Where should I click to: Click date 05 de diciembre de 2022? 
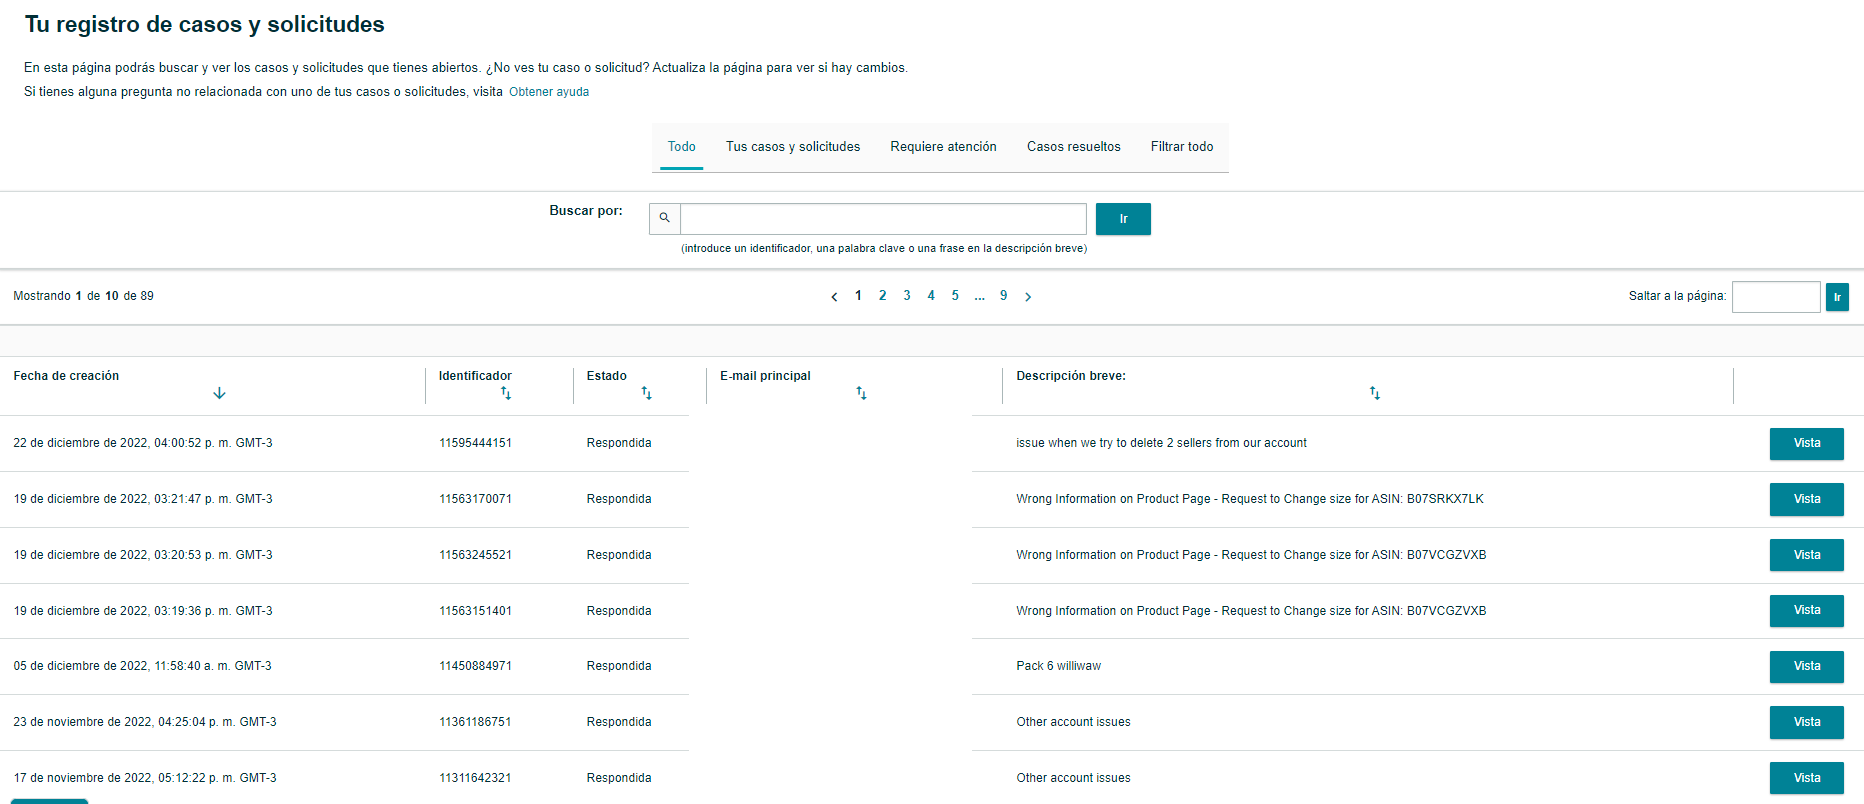pos(142,666)
